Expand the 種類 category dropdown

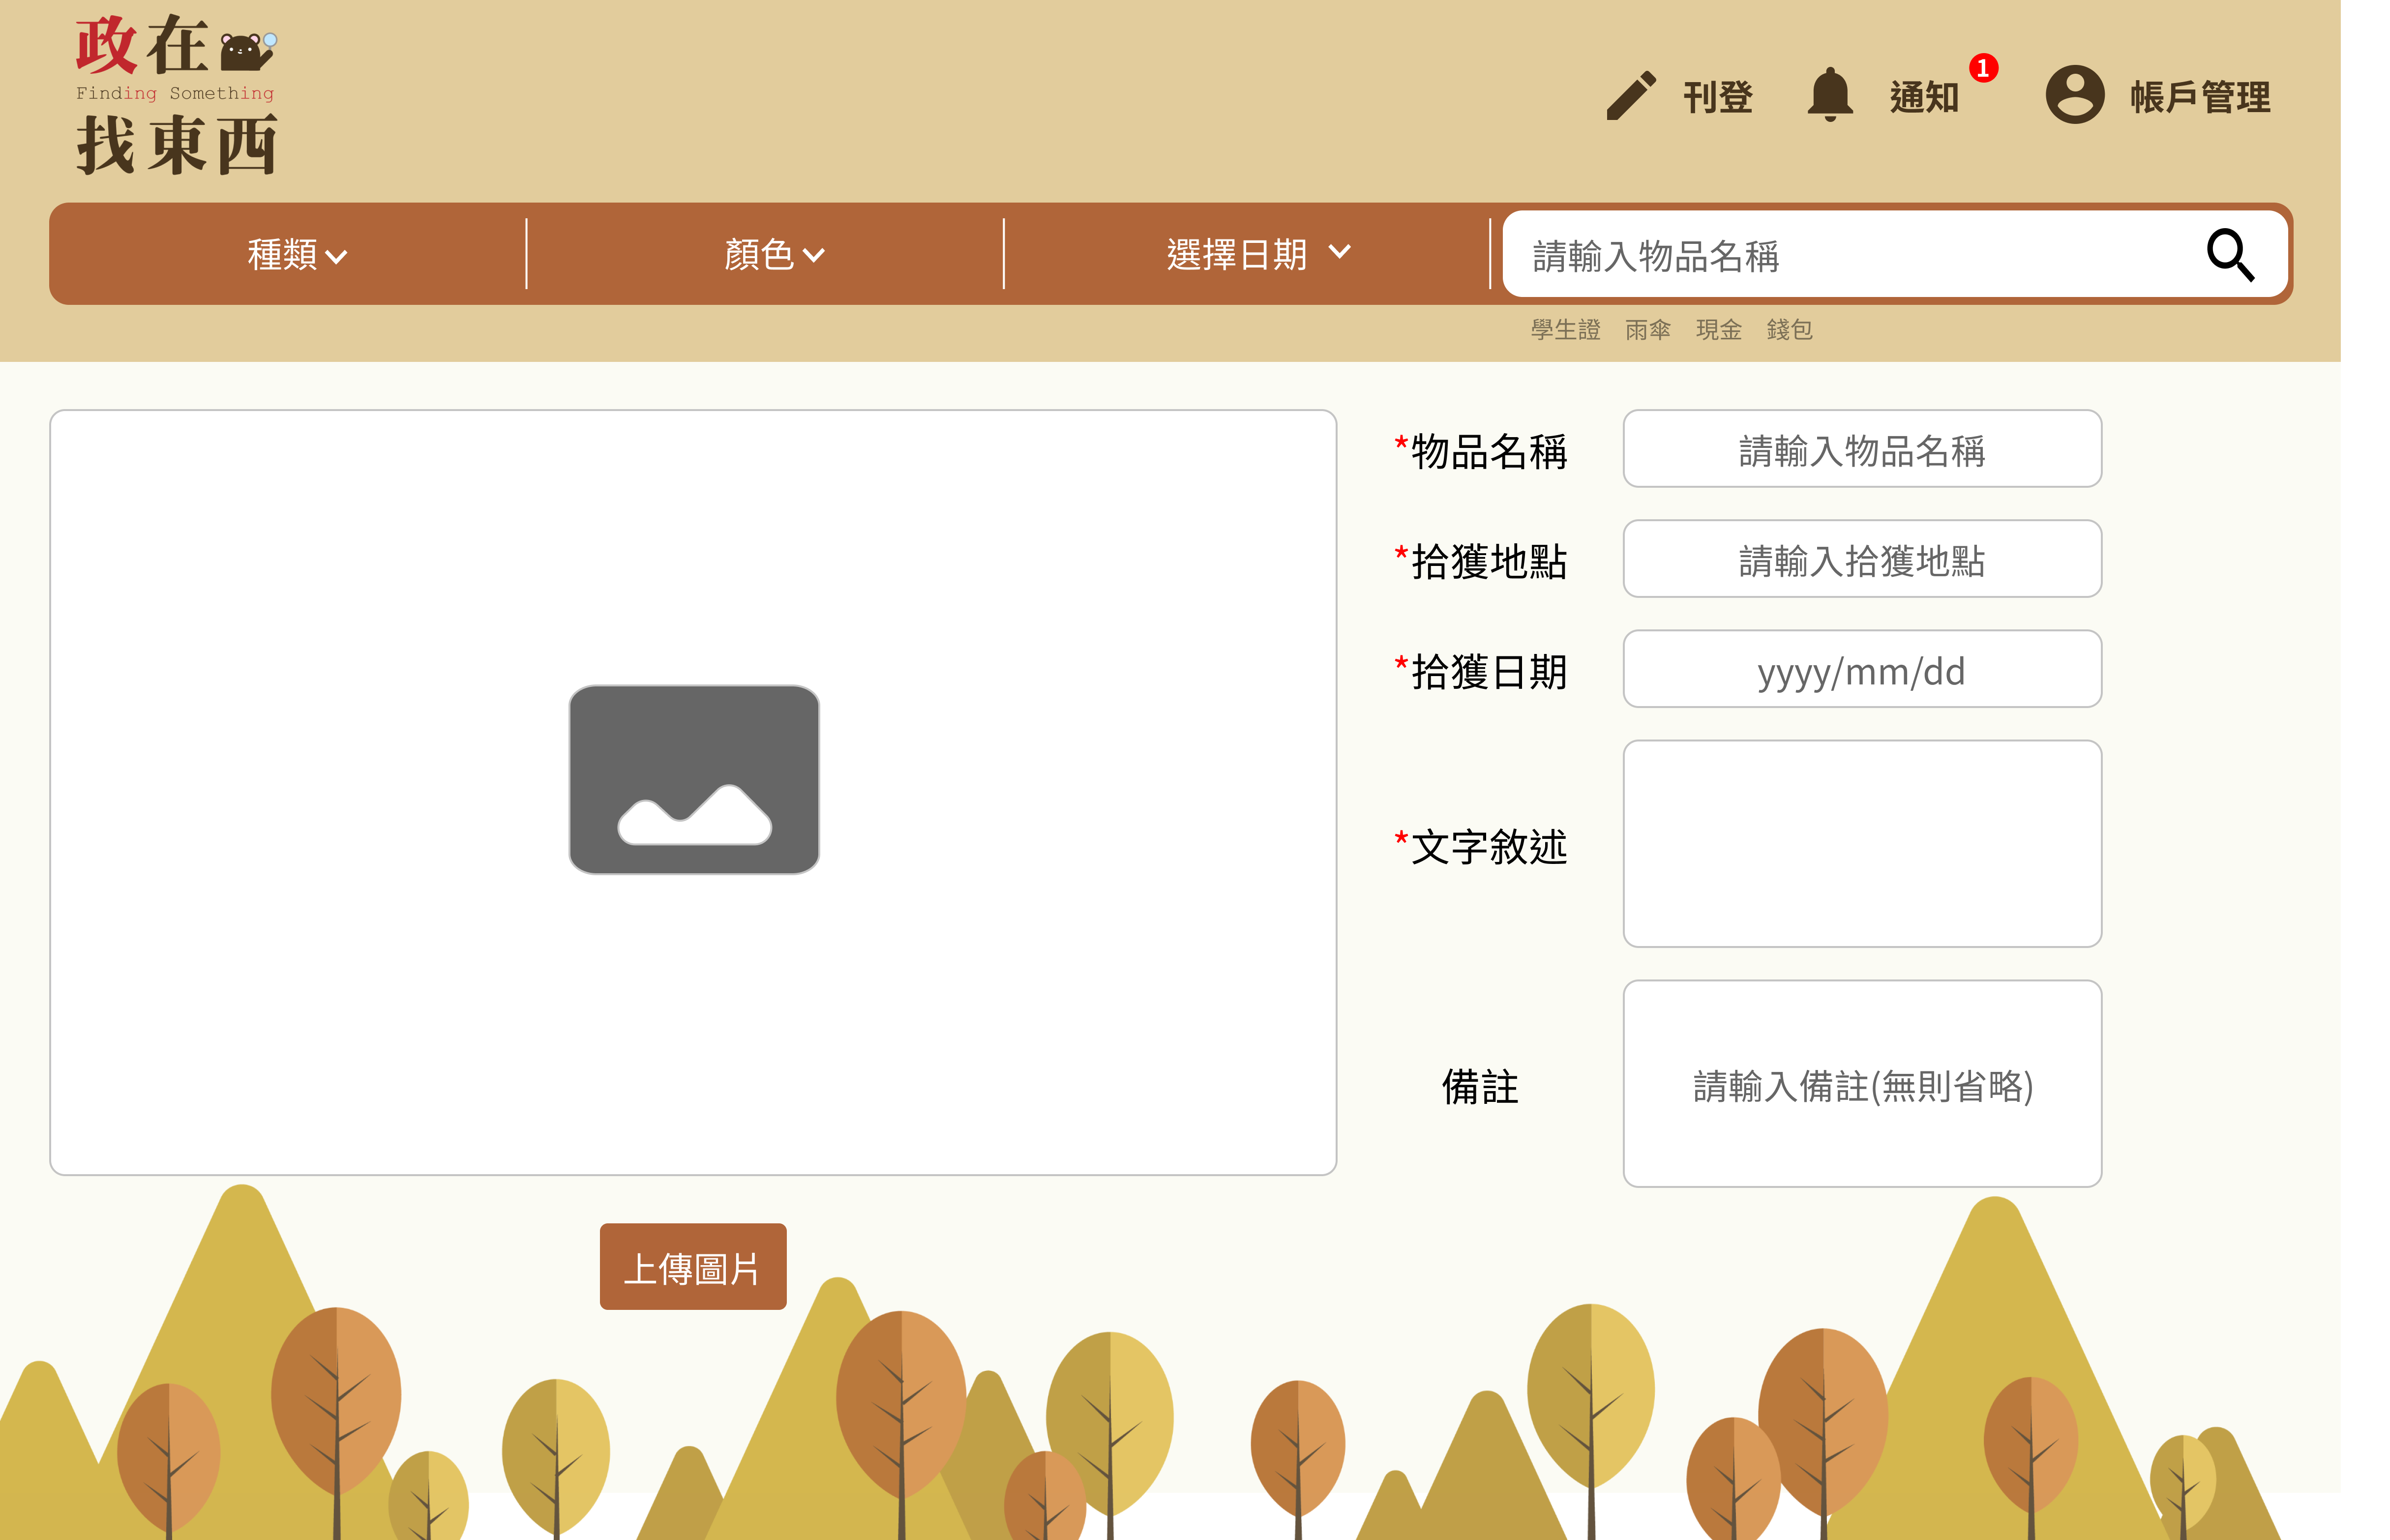[297, 254]
